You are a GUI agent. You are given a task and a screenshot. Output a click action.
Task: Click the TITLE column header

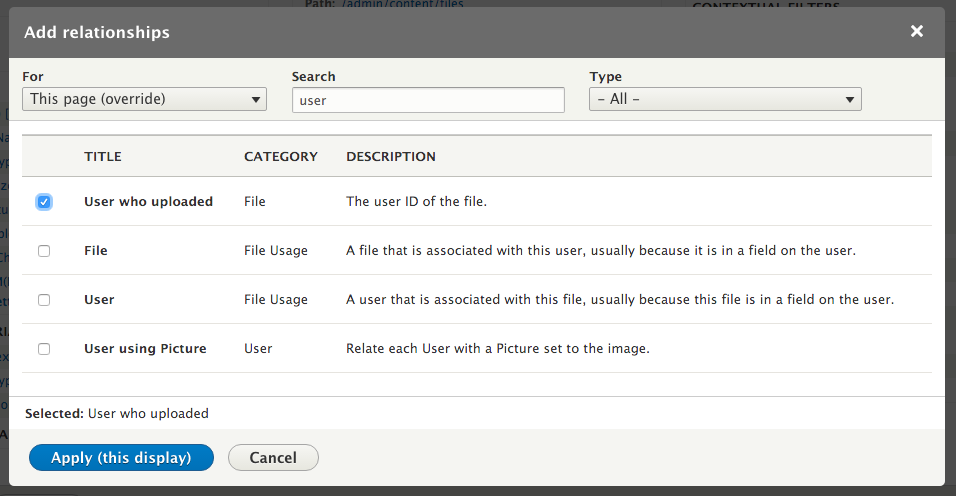(x=102, y=157)
